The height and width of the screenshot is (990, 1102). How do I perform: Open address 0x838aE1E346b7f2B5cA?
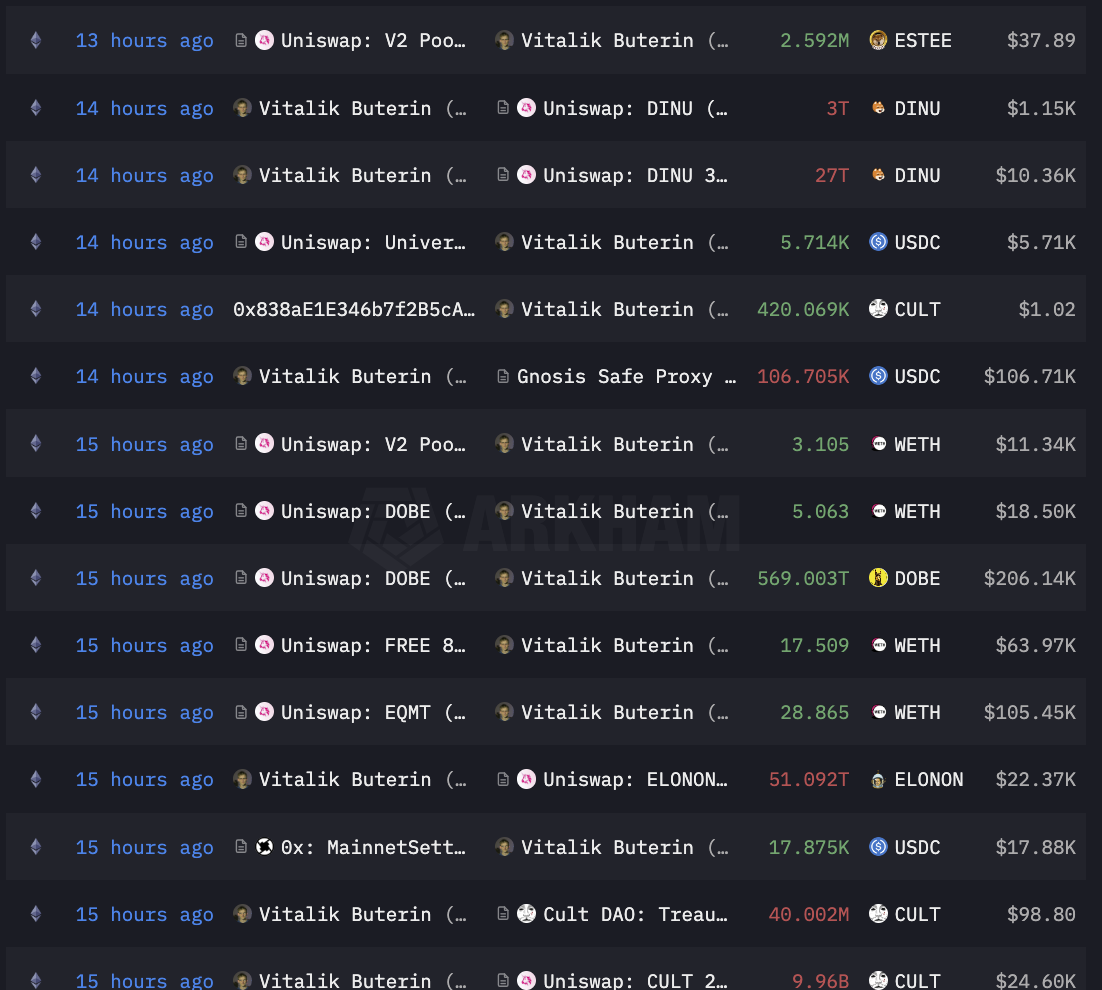pos(354,309)
